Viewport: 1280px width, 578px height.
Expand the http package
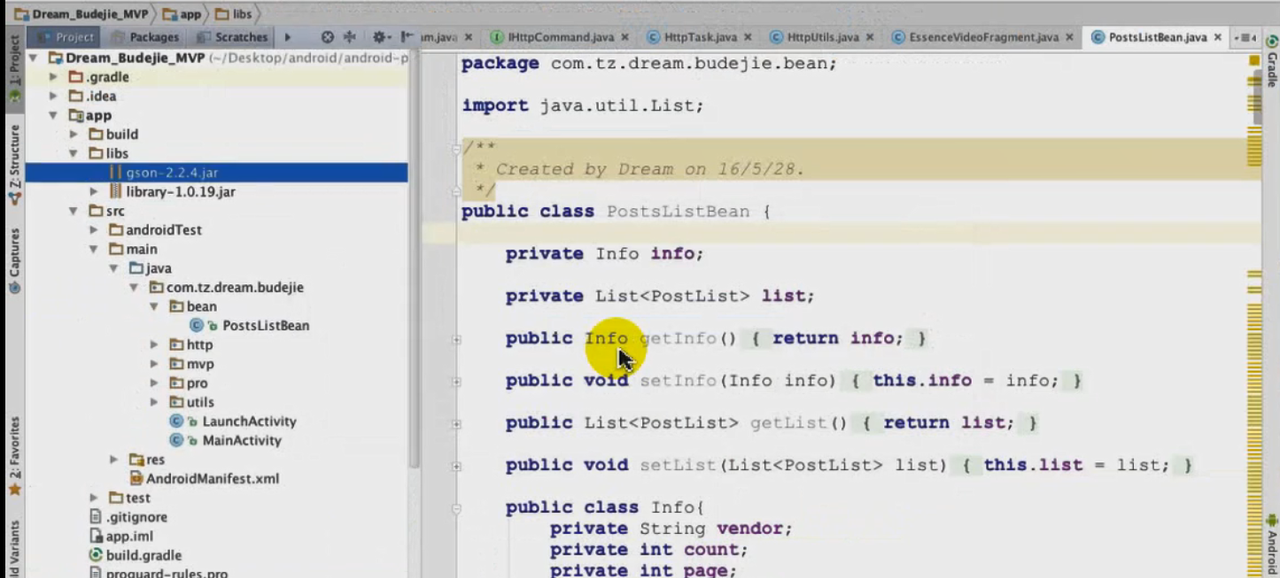coord(154,345)
